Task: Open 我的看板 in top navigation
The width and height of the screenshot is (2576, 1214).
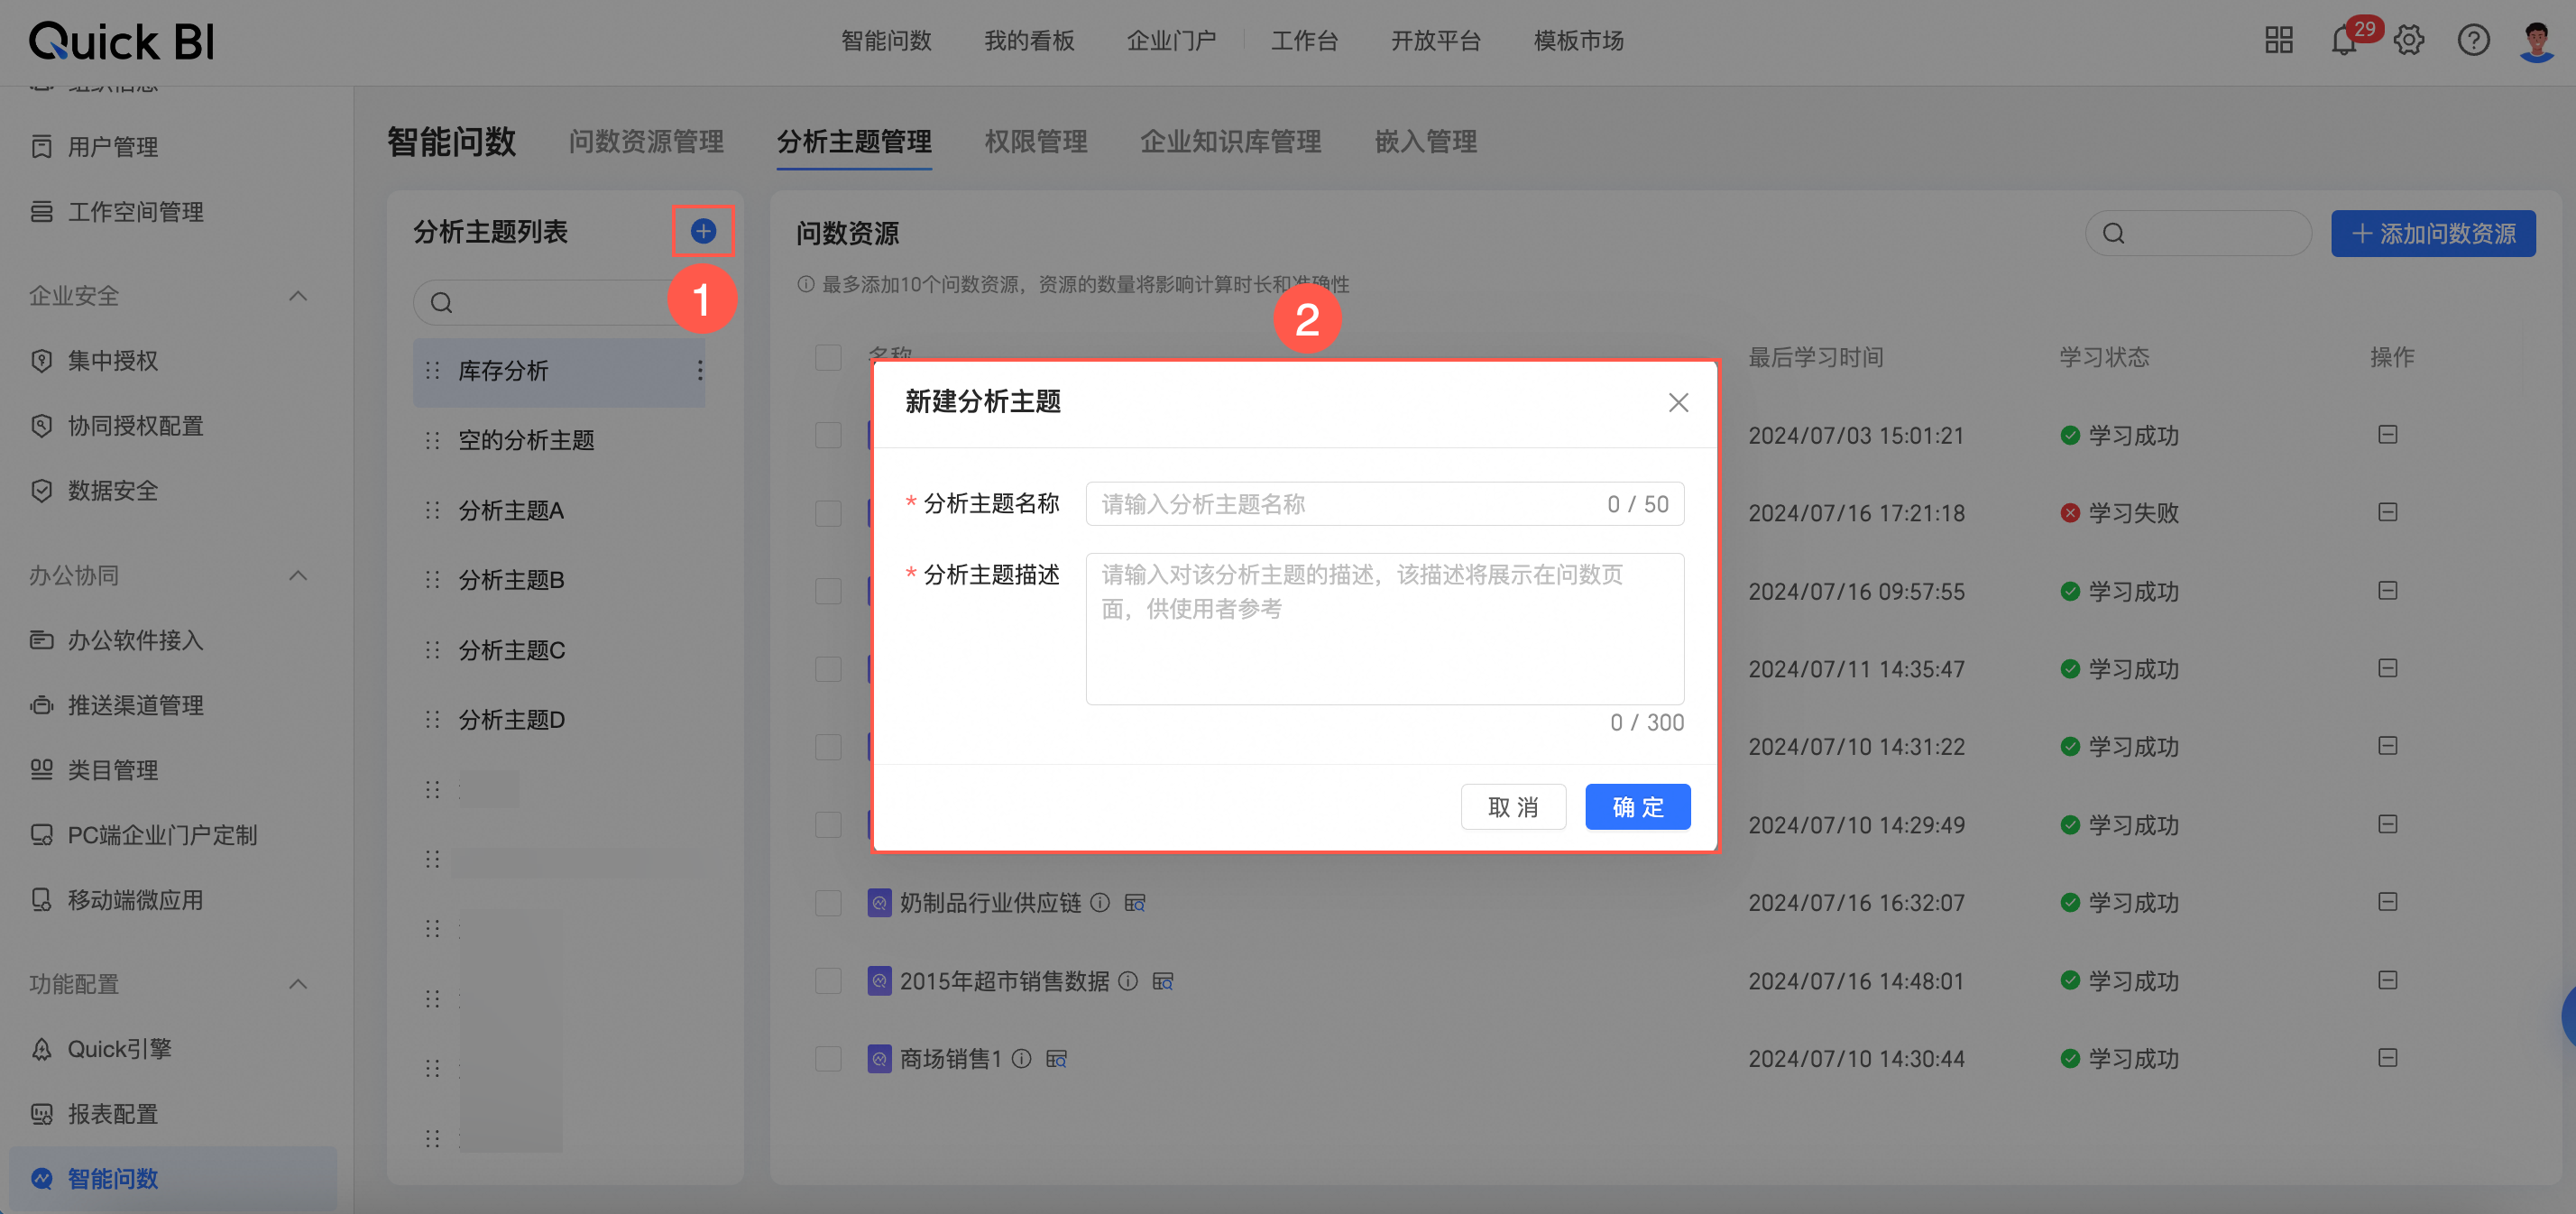Action: point(1029,41)
